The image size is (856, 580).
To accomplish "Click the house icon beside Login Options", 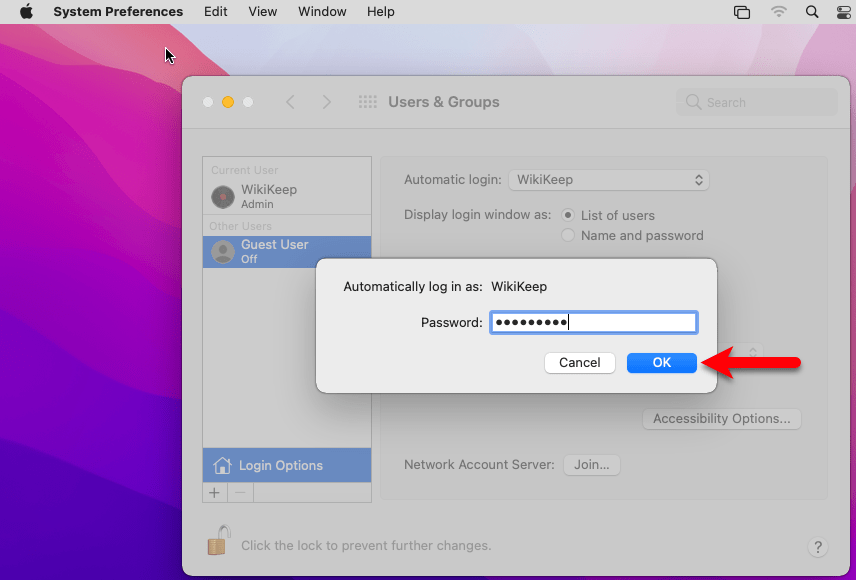I will coord(222,465).
